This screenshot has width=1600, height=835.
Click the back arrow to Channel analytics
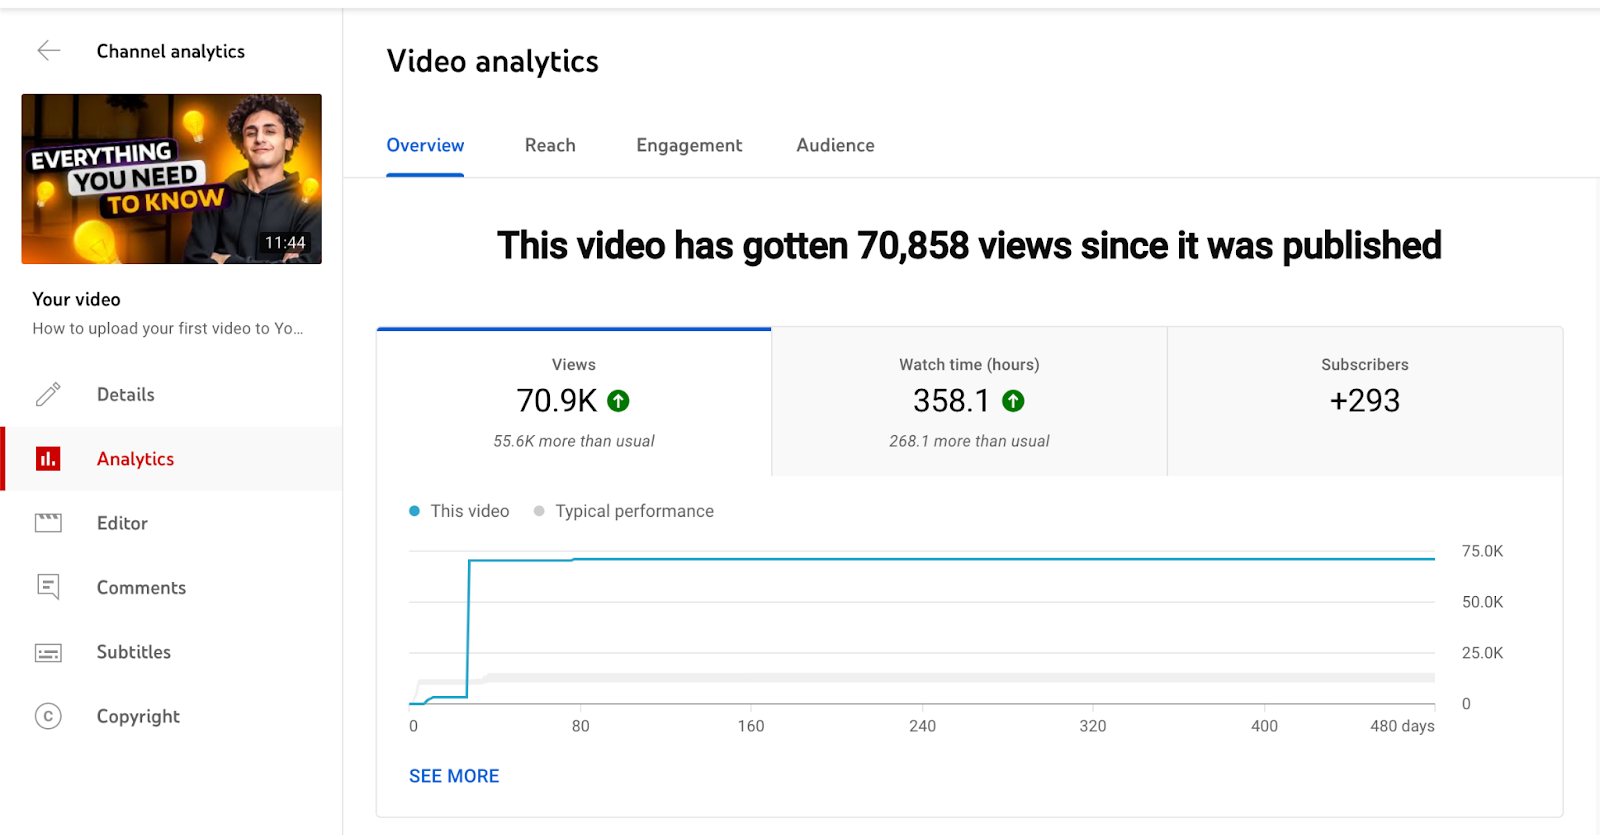tap(48, 51)
